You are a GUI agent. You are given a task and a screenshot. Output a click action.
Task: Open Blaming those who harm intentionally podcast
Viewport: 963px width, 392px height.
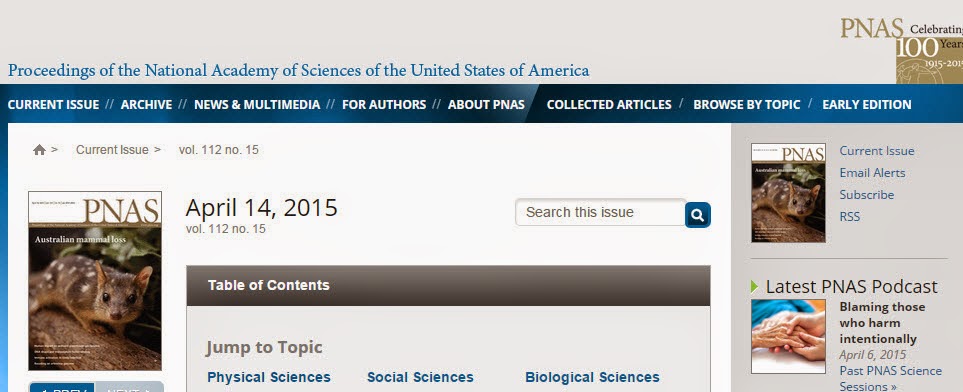click(882, 323)
